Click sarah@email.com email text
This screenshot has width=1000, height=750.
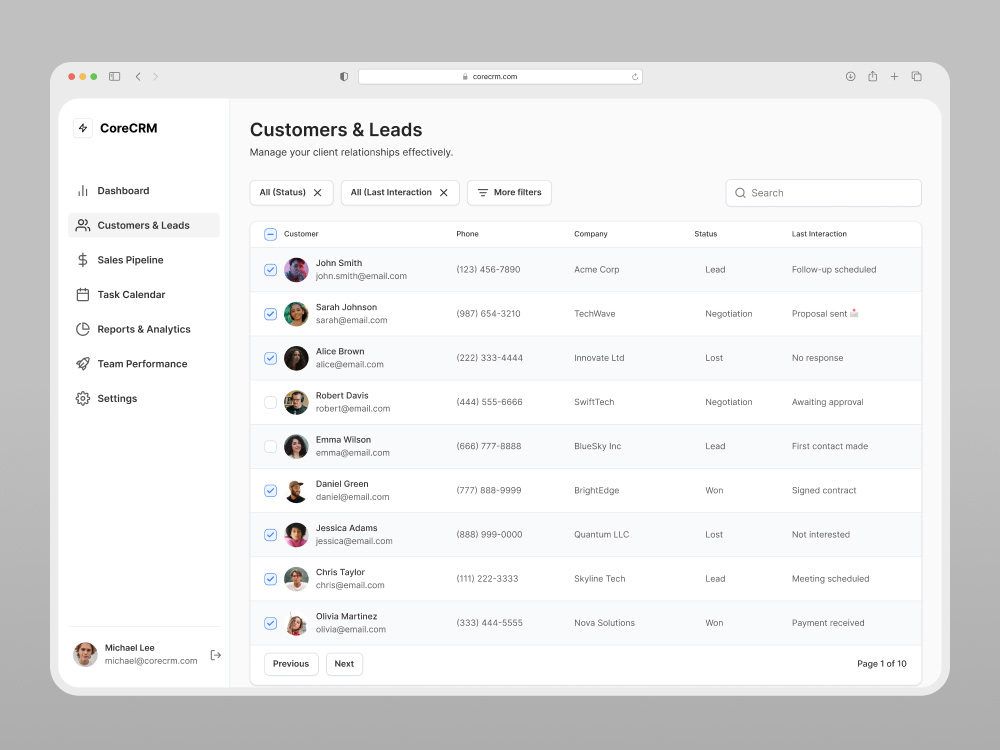351,320
